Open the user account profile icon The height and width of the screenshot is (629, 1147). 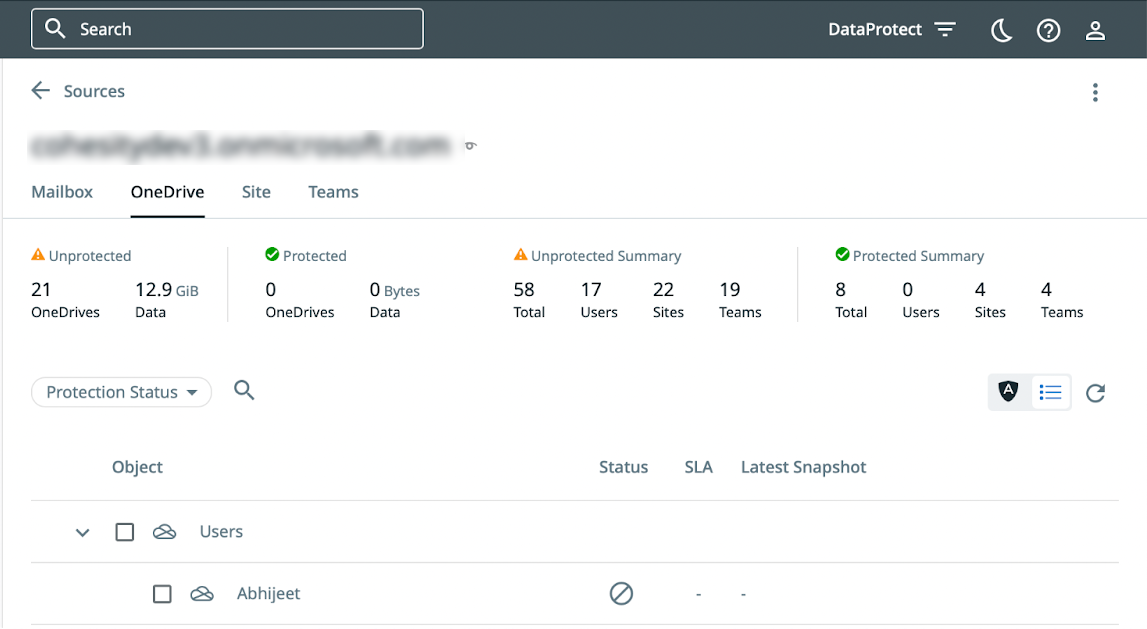[x=1095, y=30]
